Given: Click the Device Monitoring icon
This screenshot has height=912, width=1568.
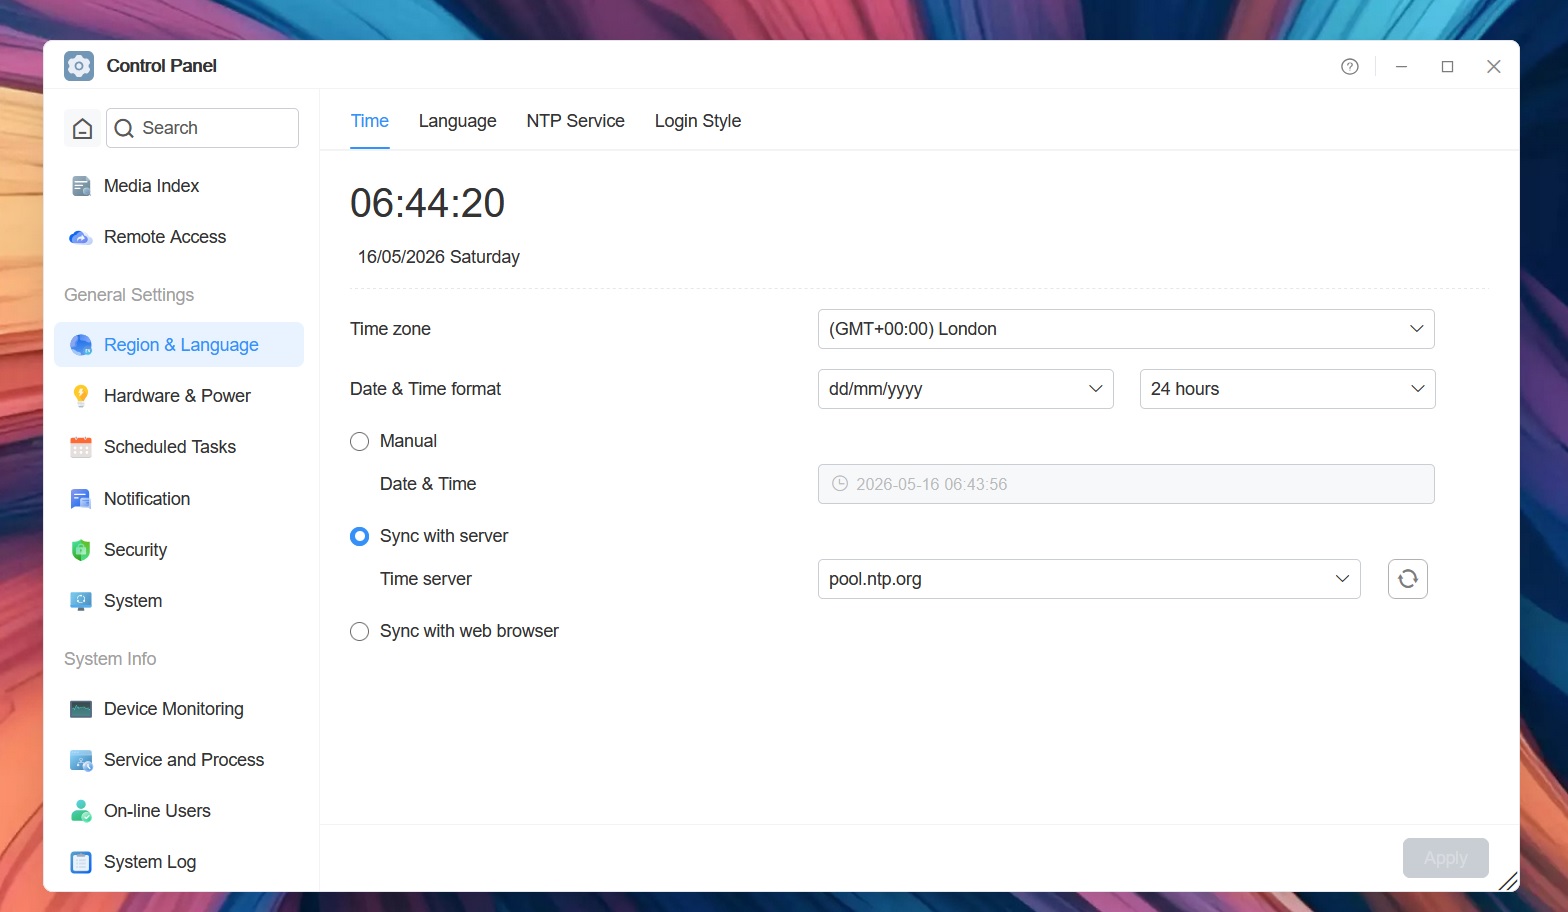Looking at the screenshot, I should [x=81, y=709].
